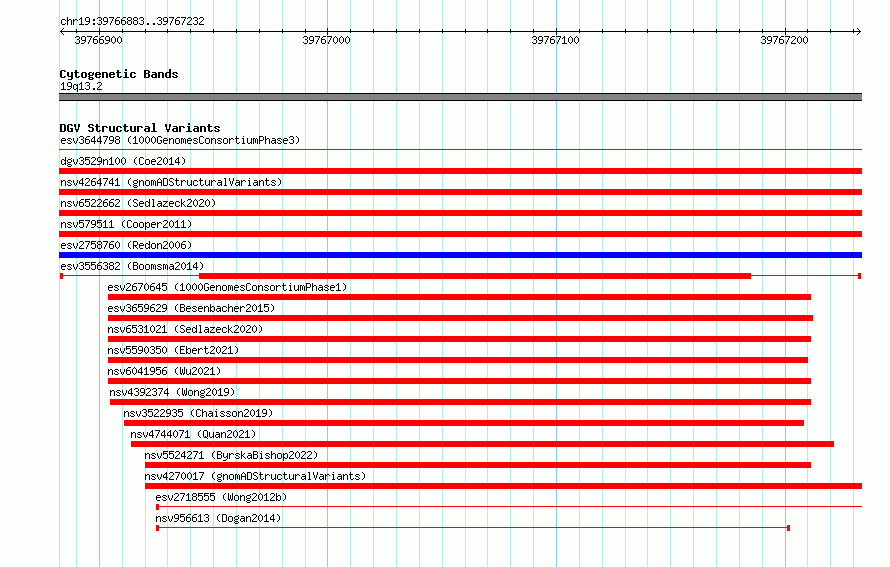Click the right arrowhead of the ruler
The width and height of the screenshot is (890, 567).
[x=858, y=32]
